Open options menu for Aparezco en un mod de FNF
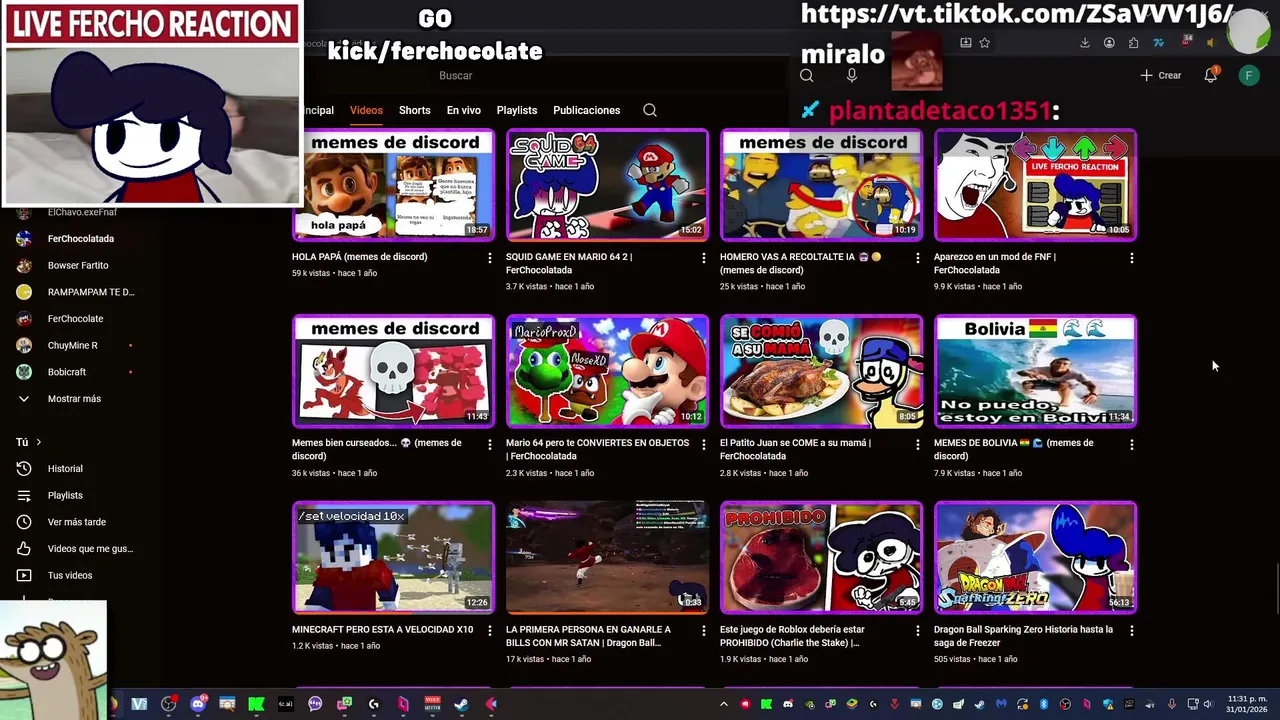This screenshot has height=720, width=1280. click(x=1131, y=258)
